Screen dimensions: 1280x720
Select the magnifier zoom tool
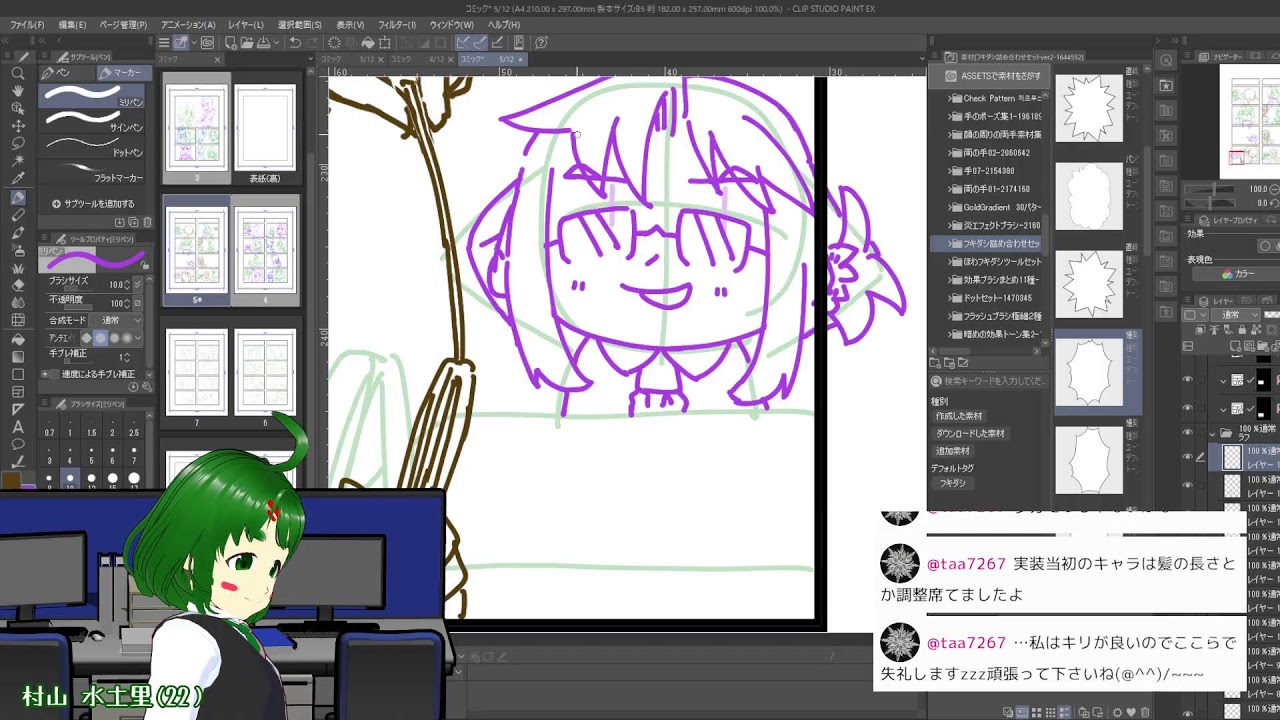[18, 73]
